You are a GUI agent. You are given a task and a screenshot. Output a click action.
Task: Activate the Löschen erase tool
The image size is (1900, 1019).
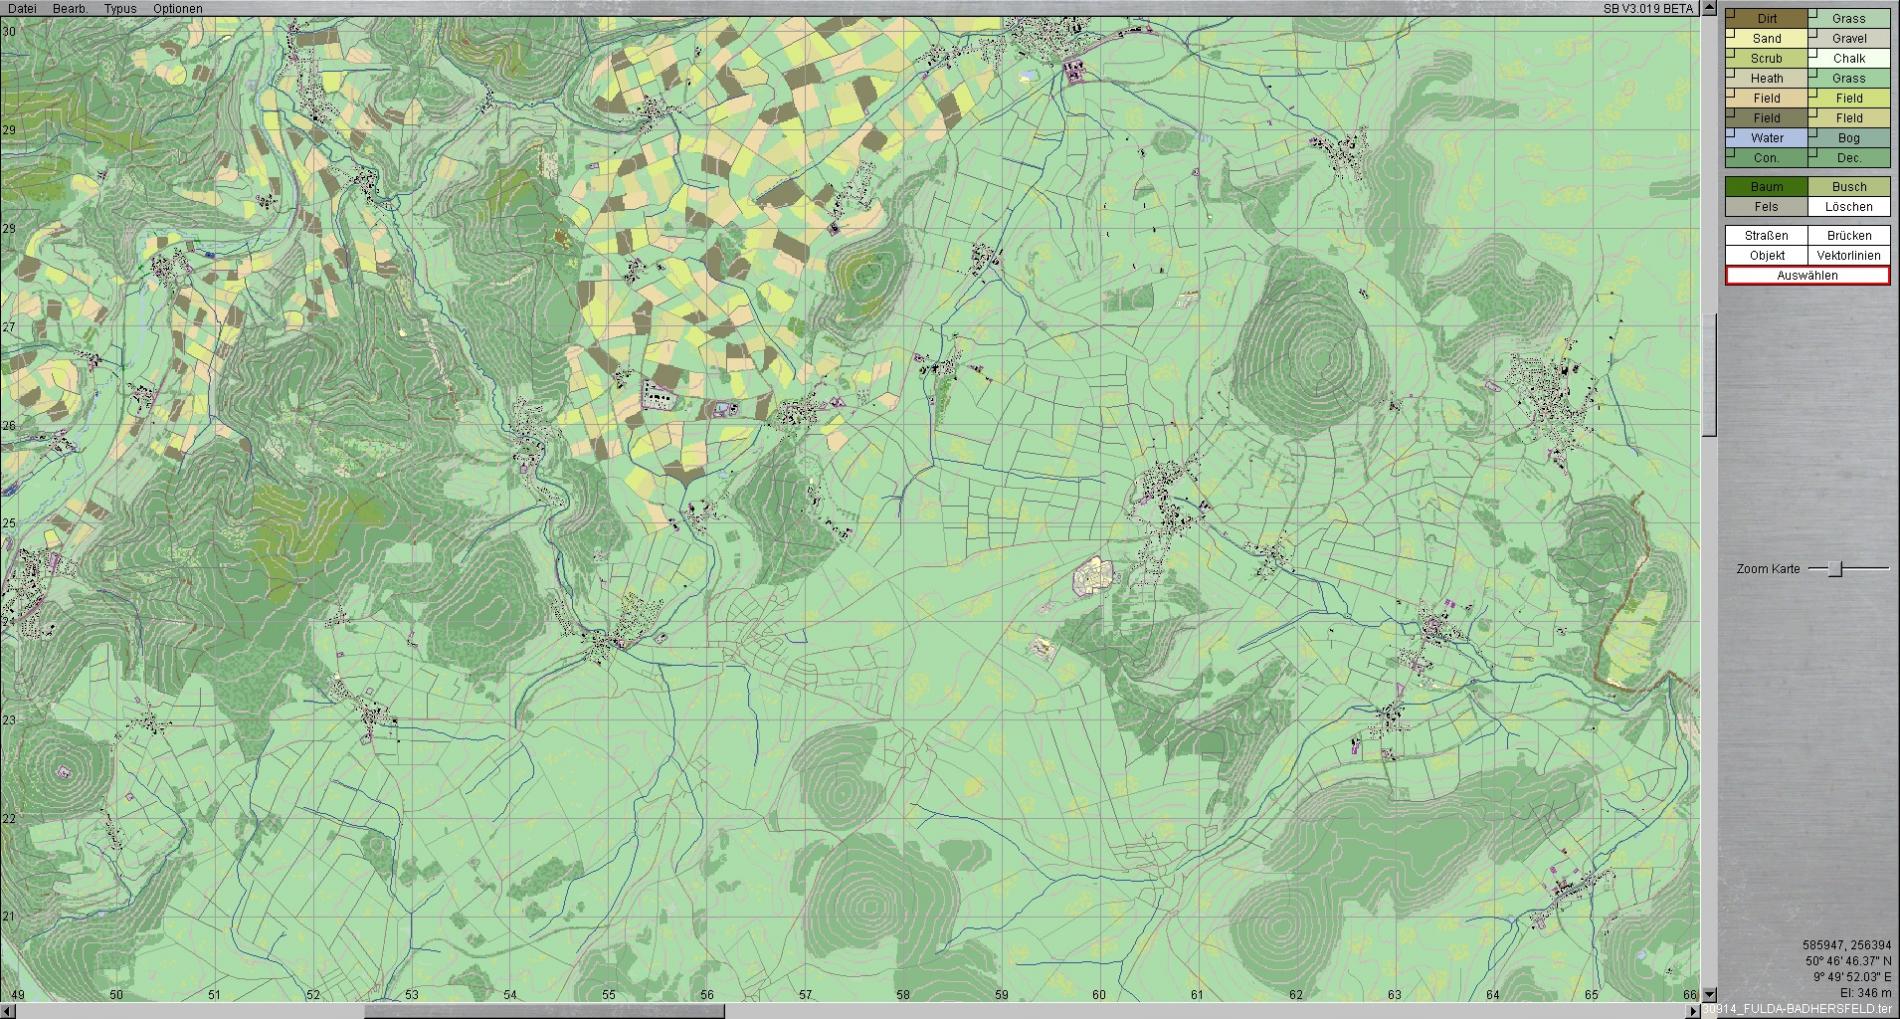coord(1848,207)
